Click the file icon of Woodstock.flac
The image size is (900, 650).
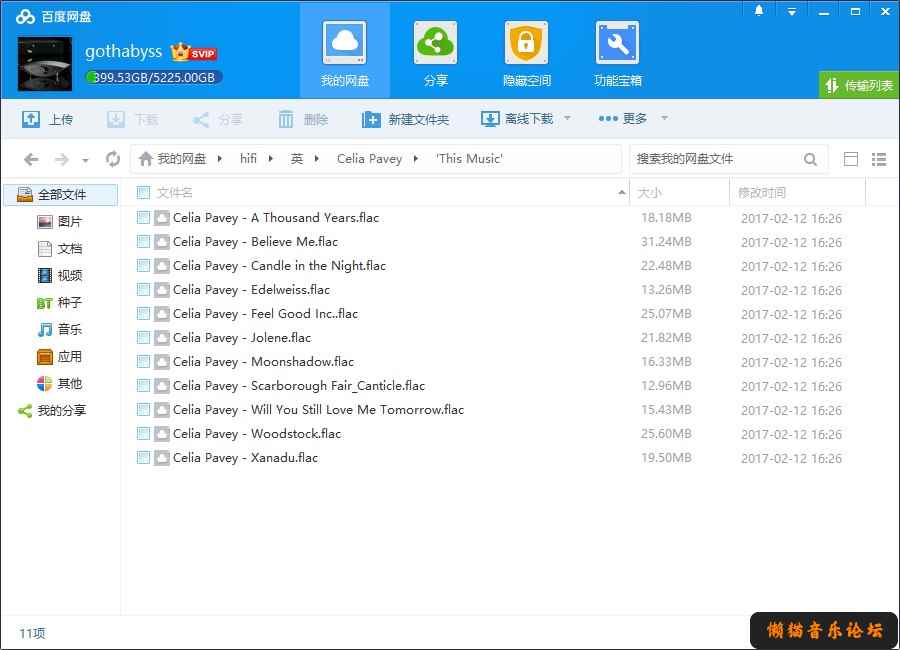click(162, 434)
